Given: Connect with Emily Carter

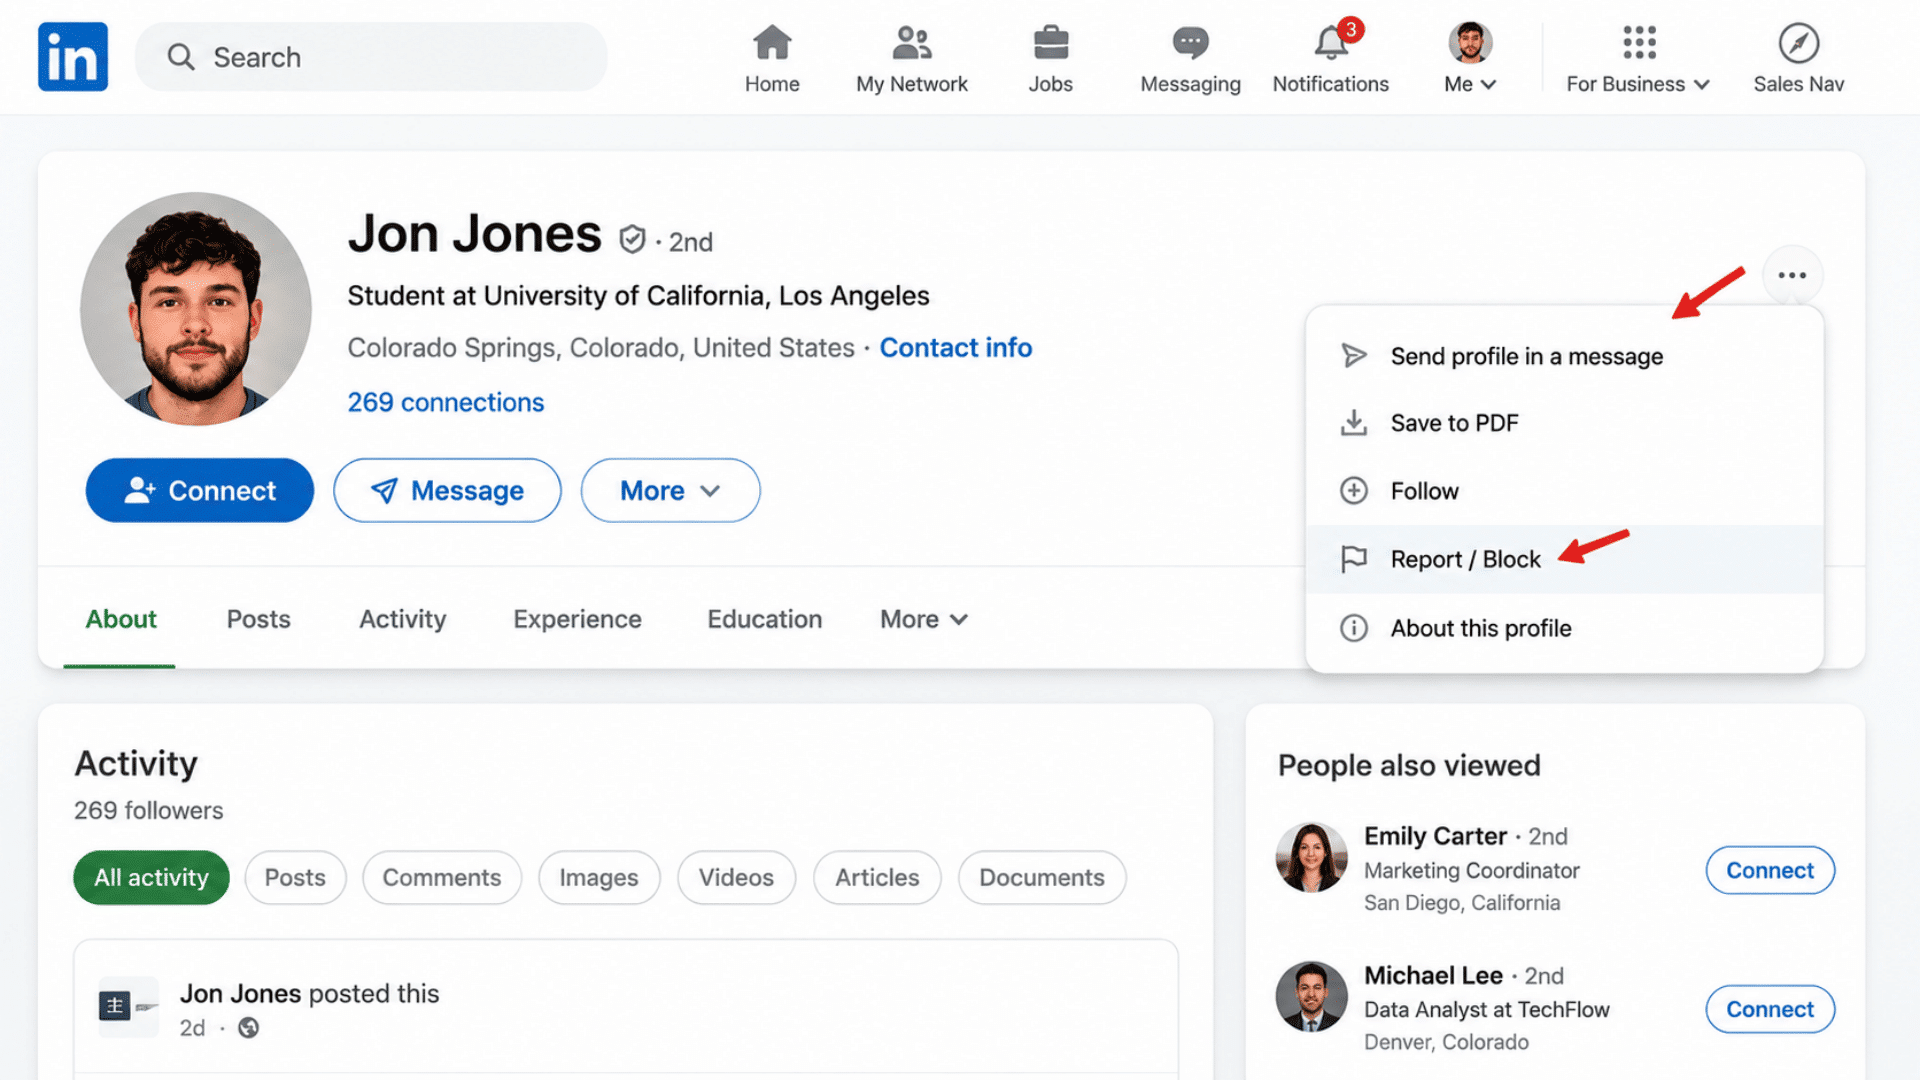Looking at the screenshot, I should click(1770, 870).
